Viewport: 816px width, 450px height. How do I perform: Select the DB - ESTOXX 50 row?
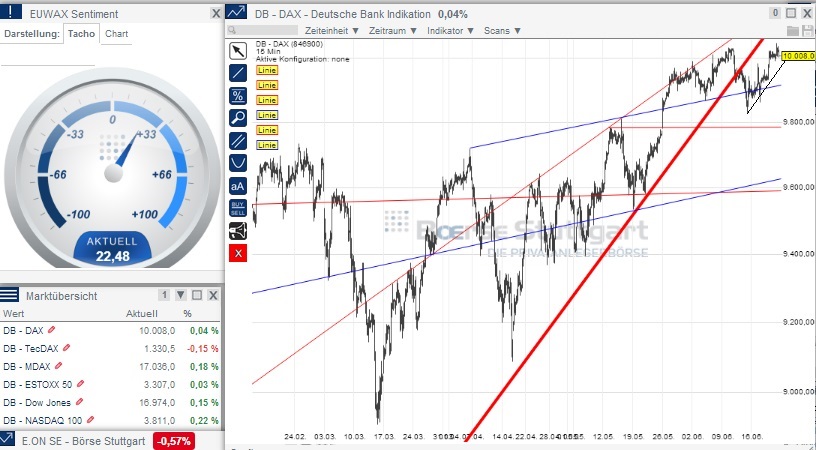(110, 384)
